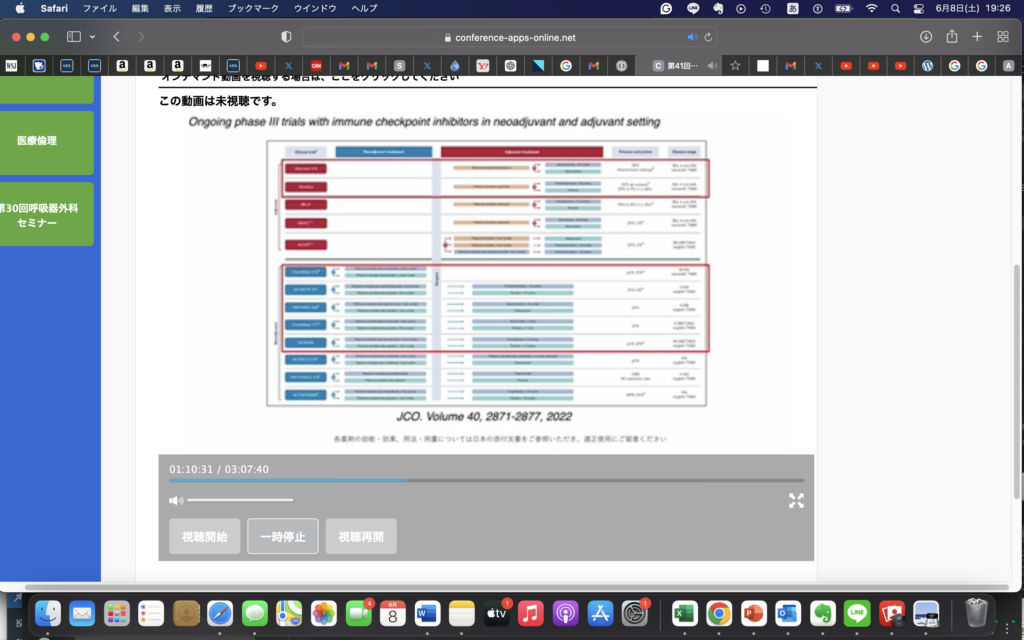Reload the page with the refresh icon
The height and width of the screenshot is (640, 1024).
(x=709, y=37)
